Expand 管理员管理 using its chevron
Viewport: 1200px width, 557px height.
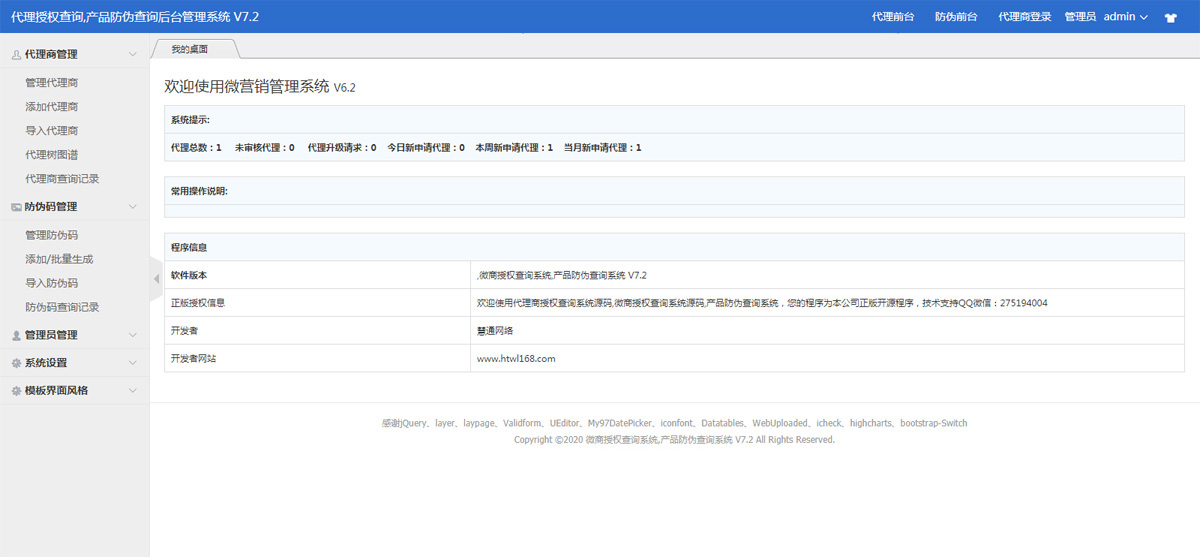point(133,335)
